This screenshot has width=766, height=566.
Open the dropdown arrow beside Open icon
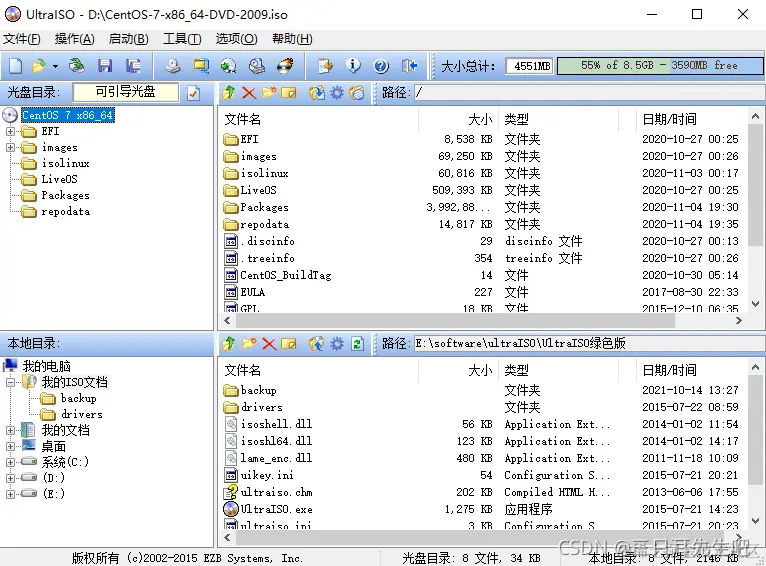click(x=55, y=66)
